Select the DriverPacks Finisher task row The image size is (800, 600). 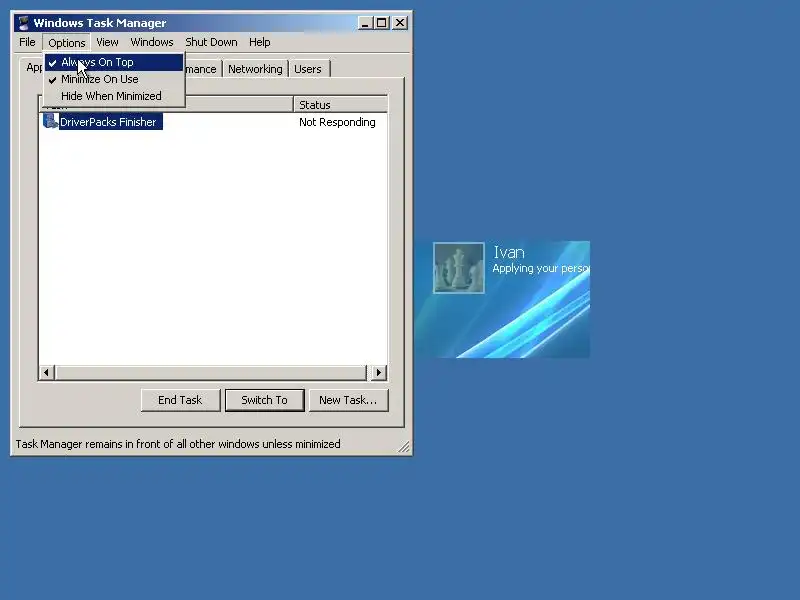point(213,122)
